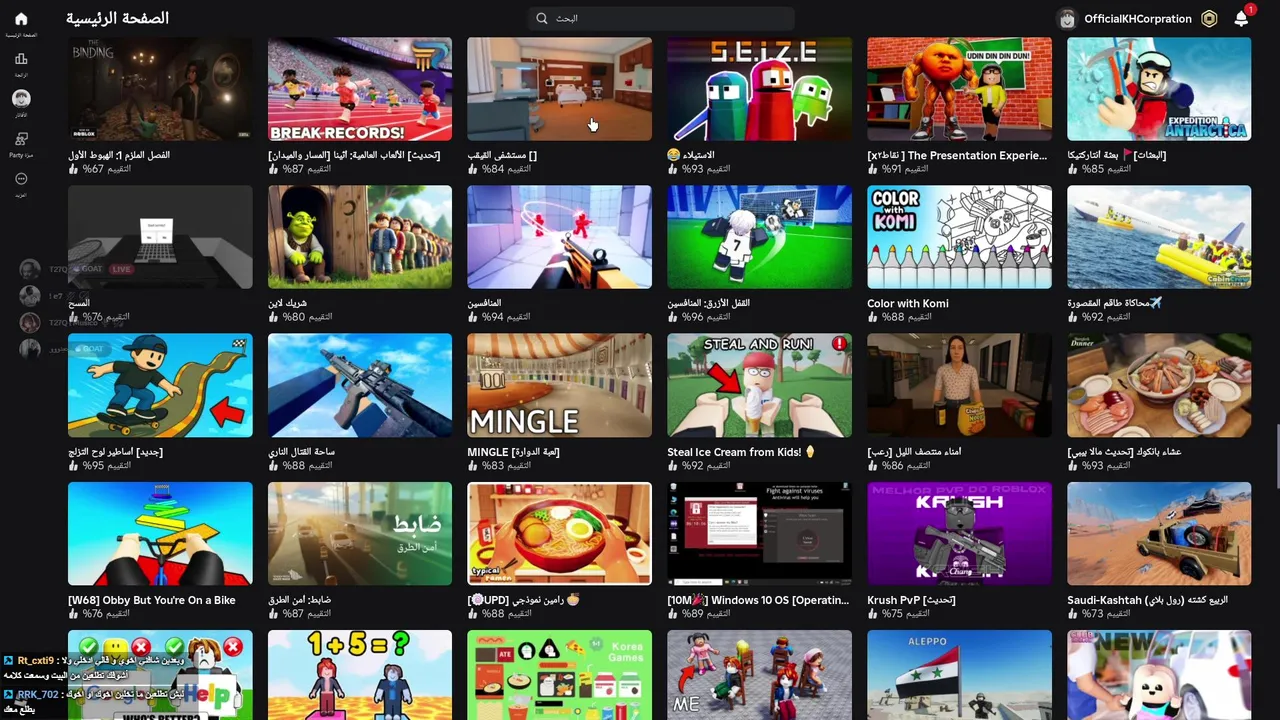This screenshot has height=720, width=1280.
Task: Open the Shrek line game thumbnail
Action: tap(360, 237)
